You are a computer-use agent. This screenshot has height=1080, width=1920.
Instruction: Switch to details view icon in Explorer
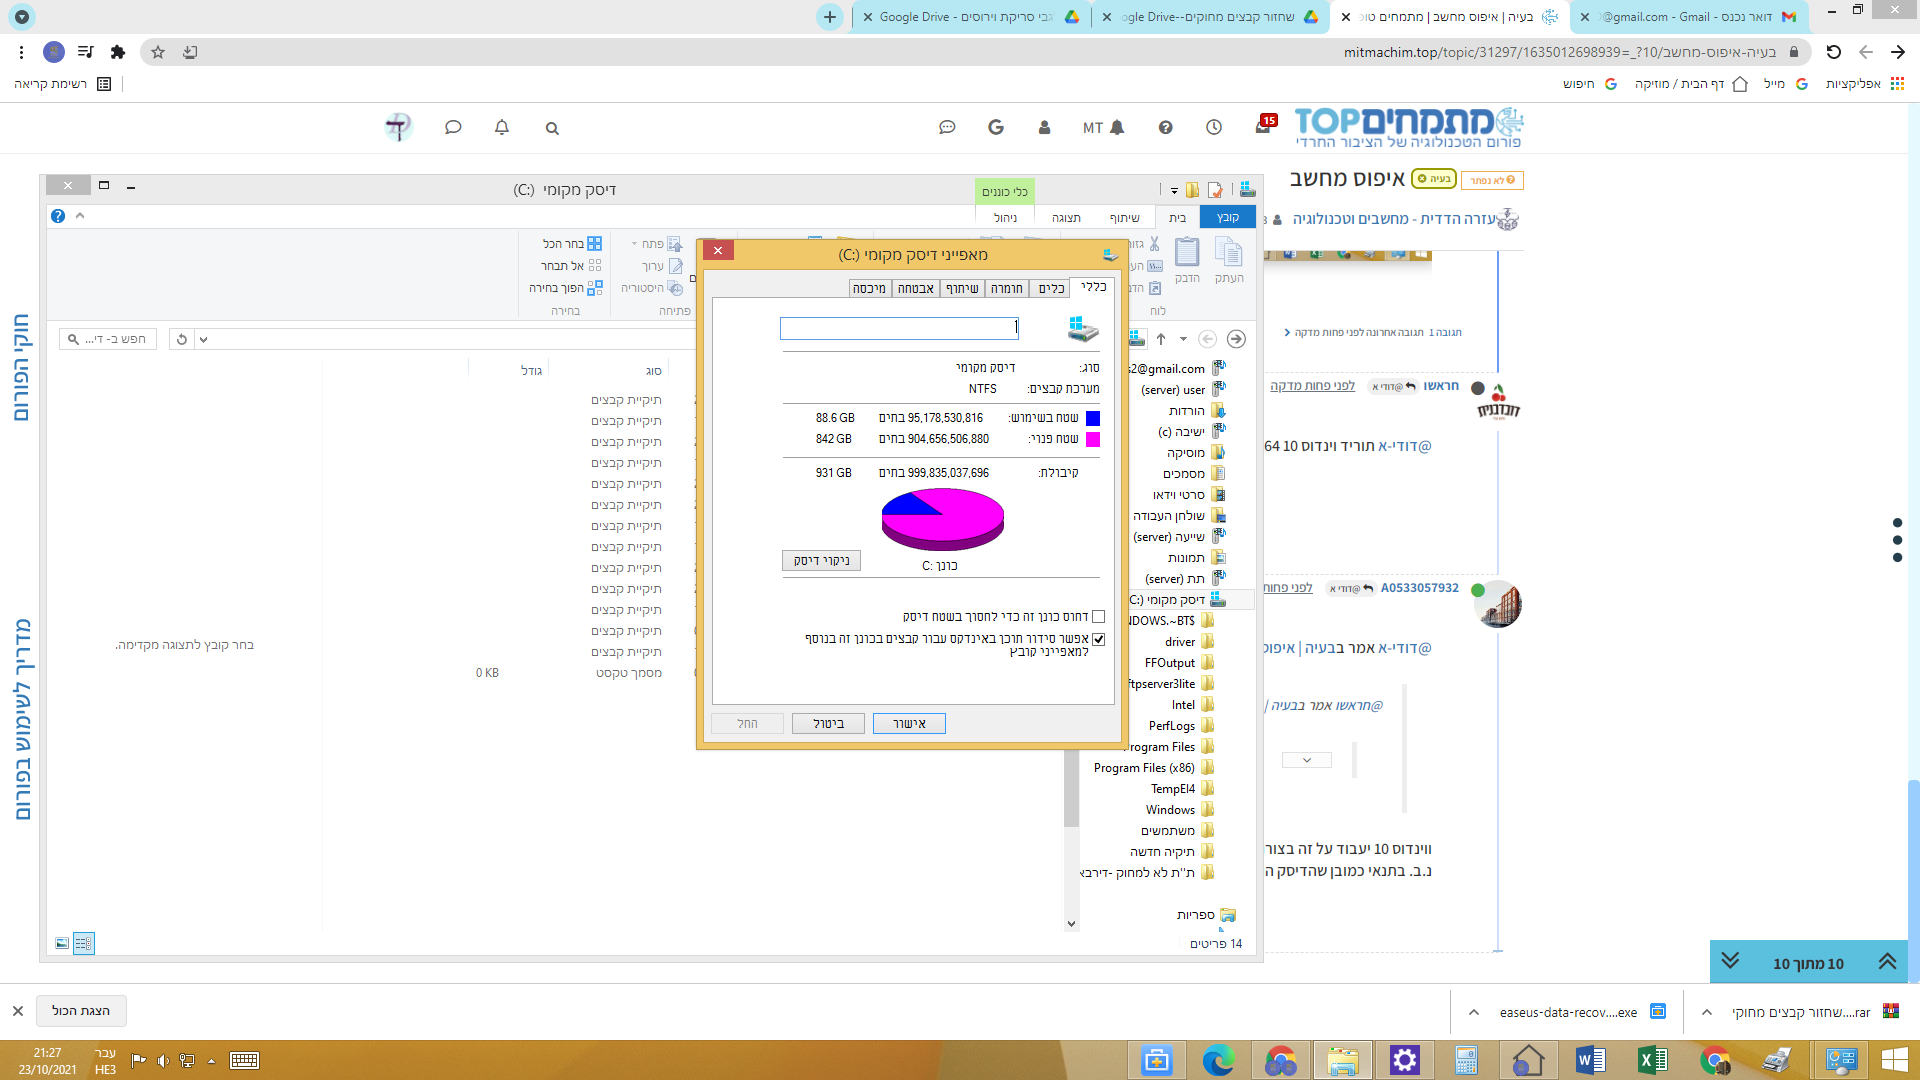pyautogui.click(x=84, y=943)
